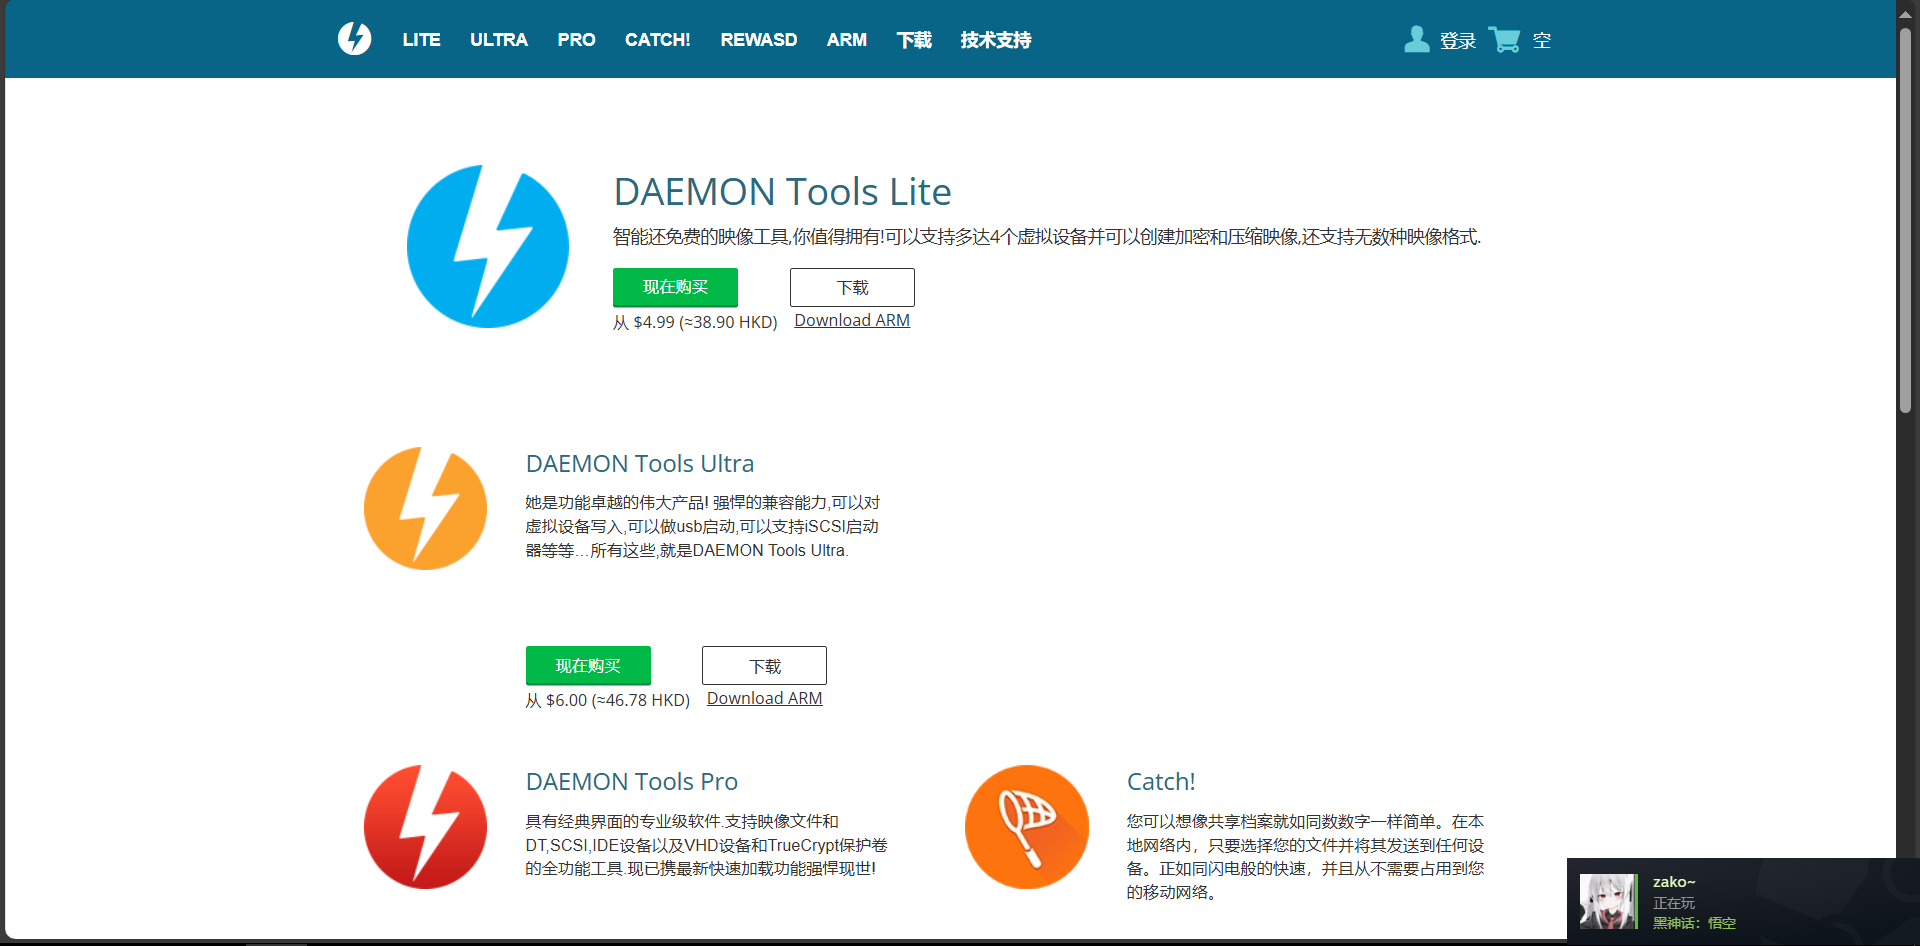Open the LITE menu item
Viewport: 1920px width, 946px height.
(421, 40)
